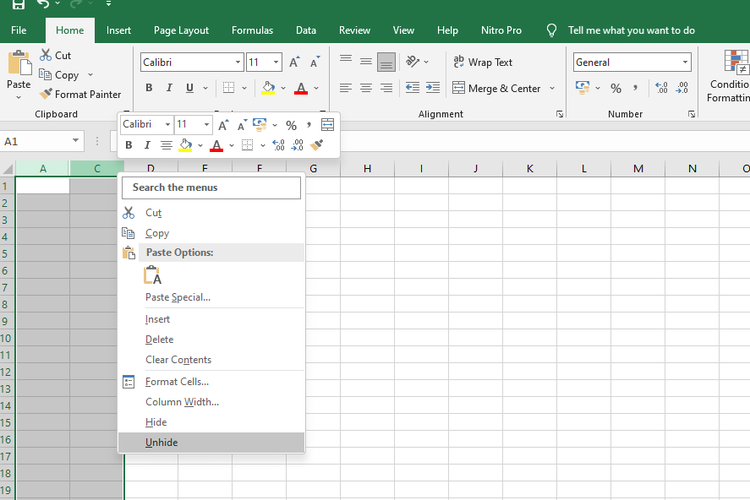Click mini toolbar percent style
Image resolution: width=750 pixels, height=500 pixels.
[291, 125]
